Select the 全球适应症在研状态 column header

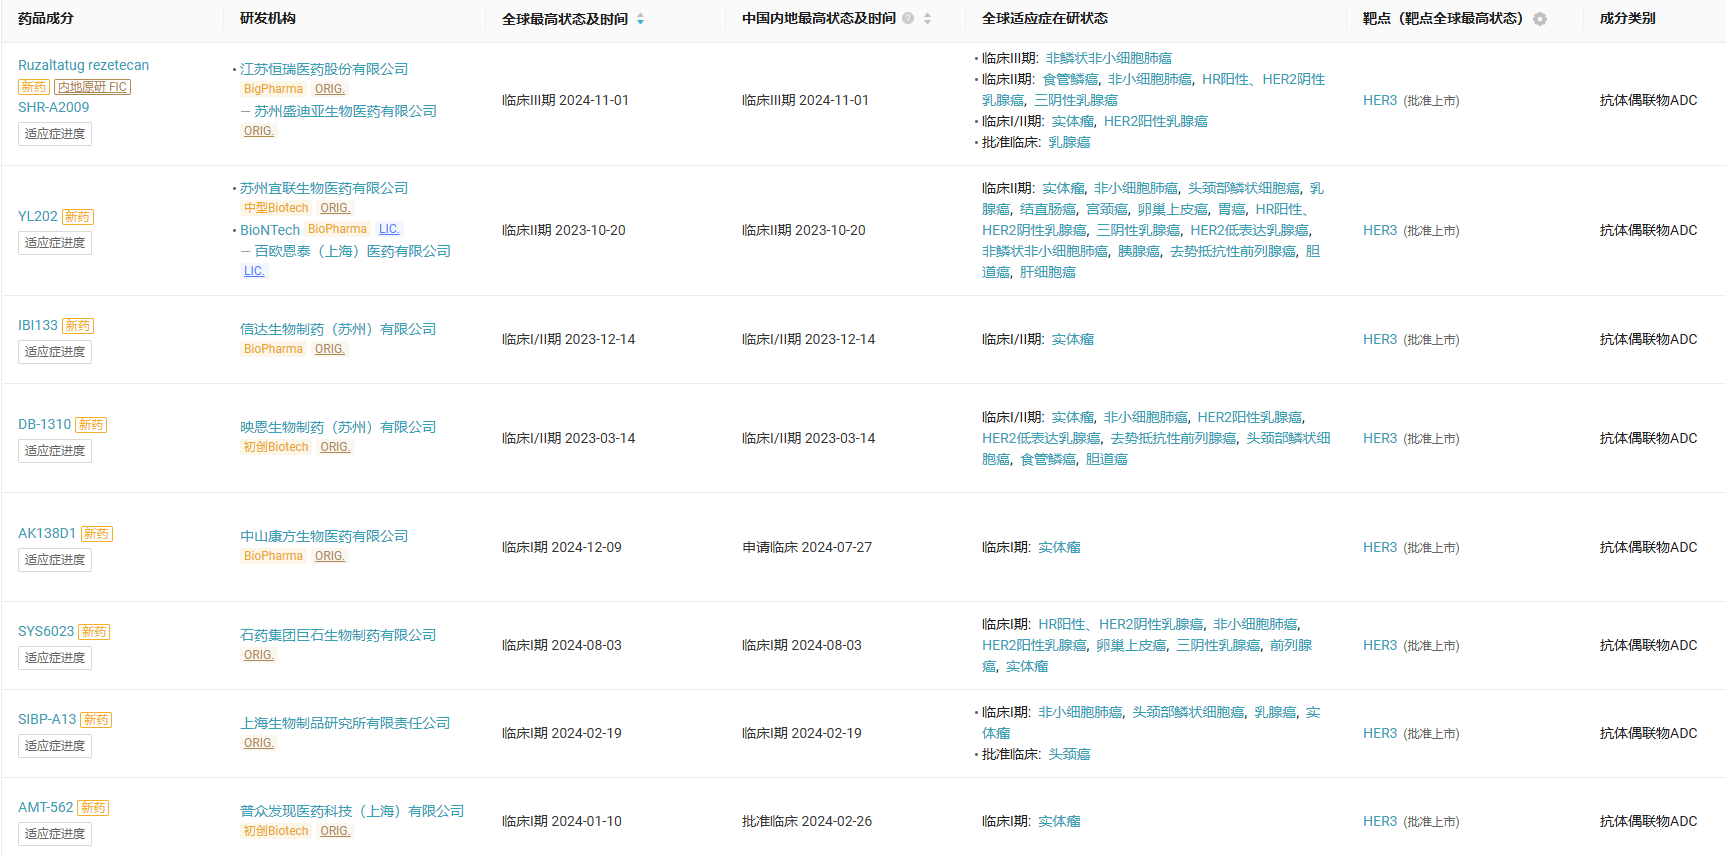(1045, 18)
